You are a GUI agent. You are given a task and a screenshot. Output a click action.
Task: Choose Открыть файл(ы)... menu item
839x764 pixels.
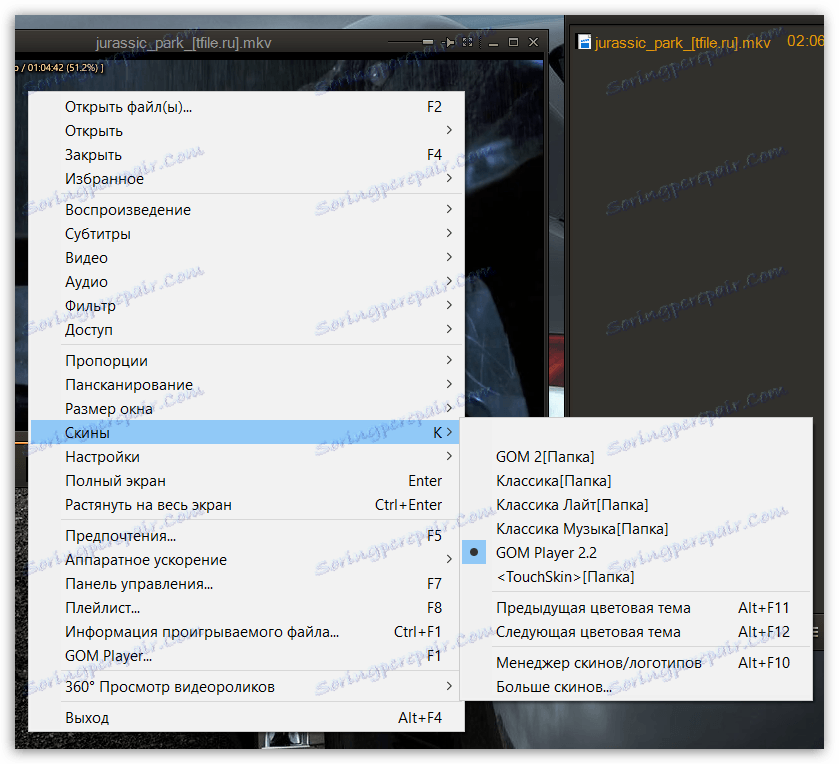click(x=246, y=107)
